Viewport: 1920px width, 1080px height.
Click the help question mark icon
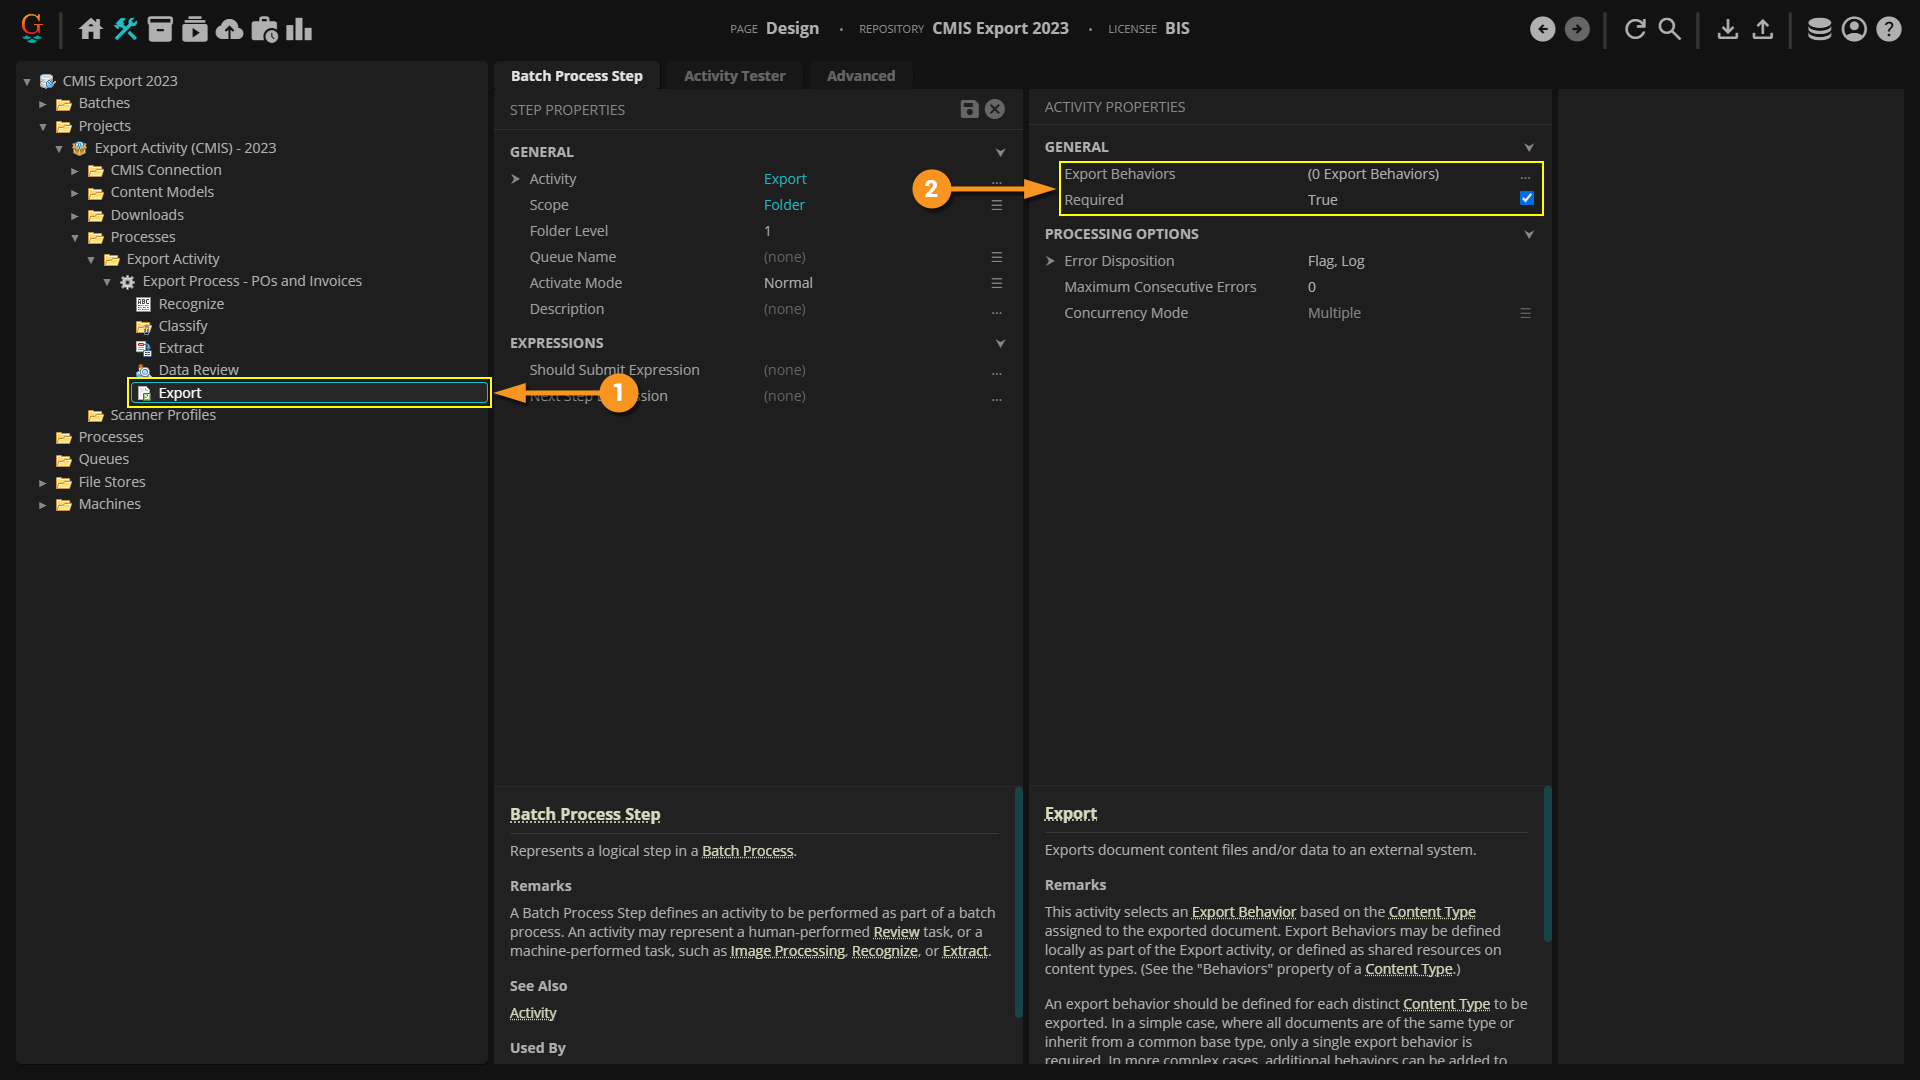tap(1888, 29)
